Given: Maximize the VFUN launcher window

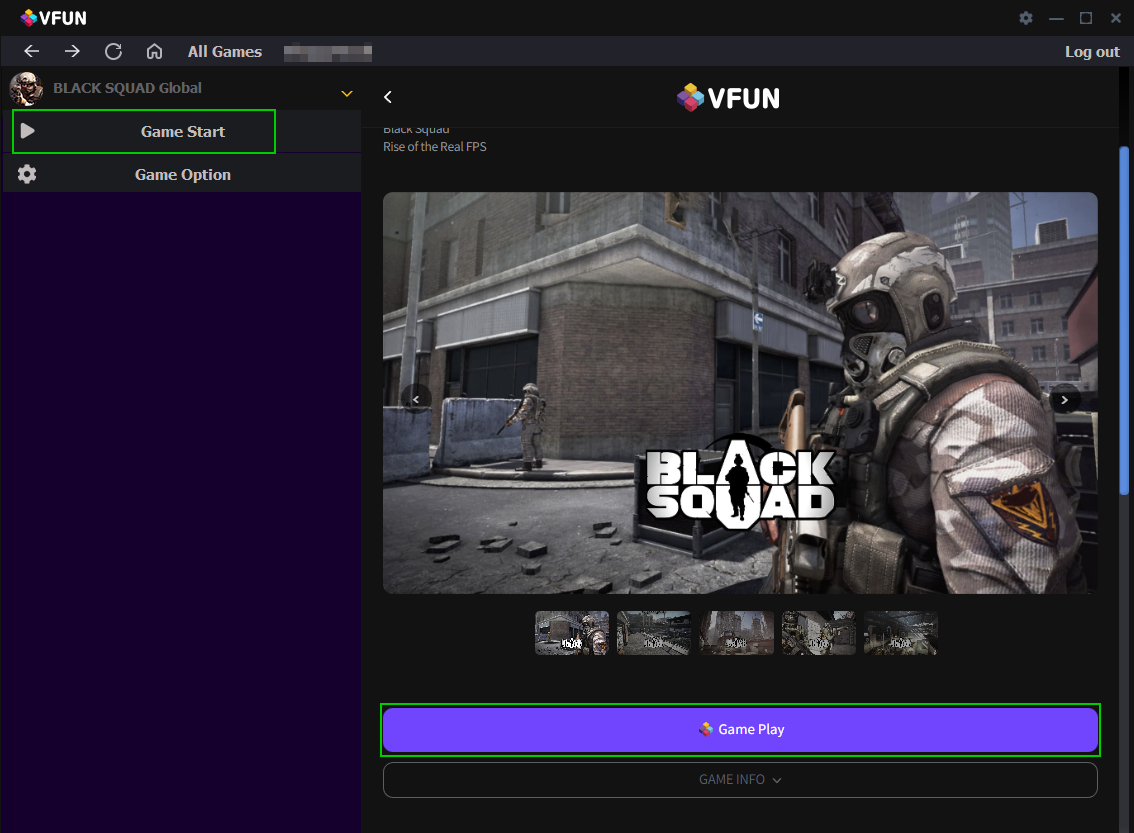Looking at the screenshot, I should (1086, 18).
